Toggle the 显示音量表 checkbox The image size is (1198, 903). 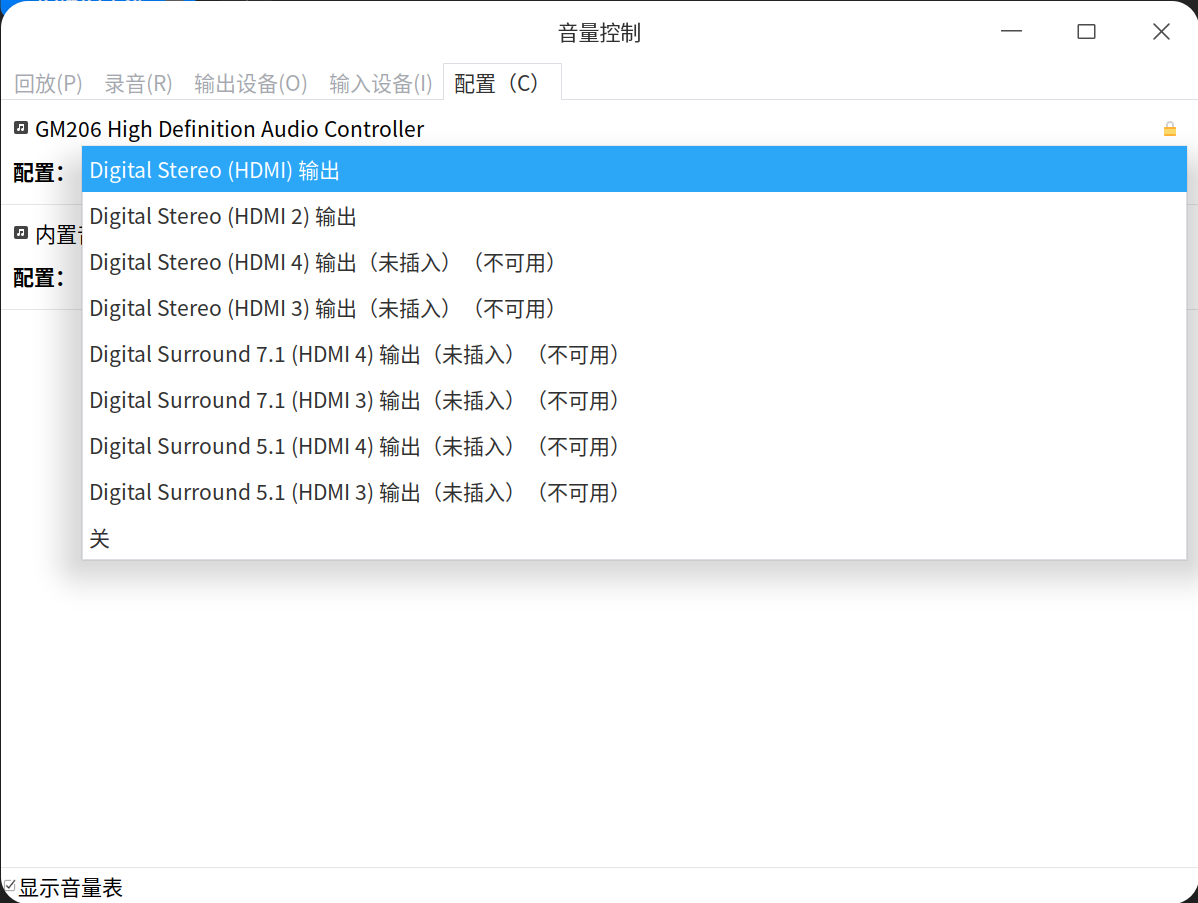9,886
